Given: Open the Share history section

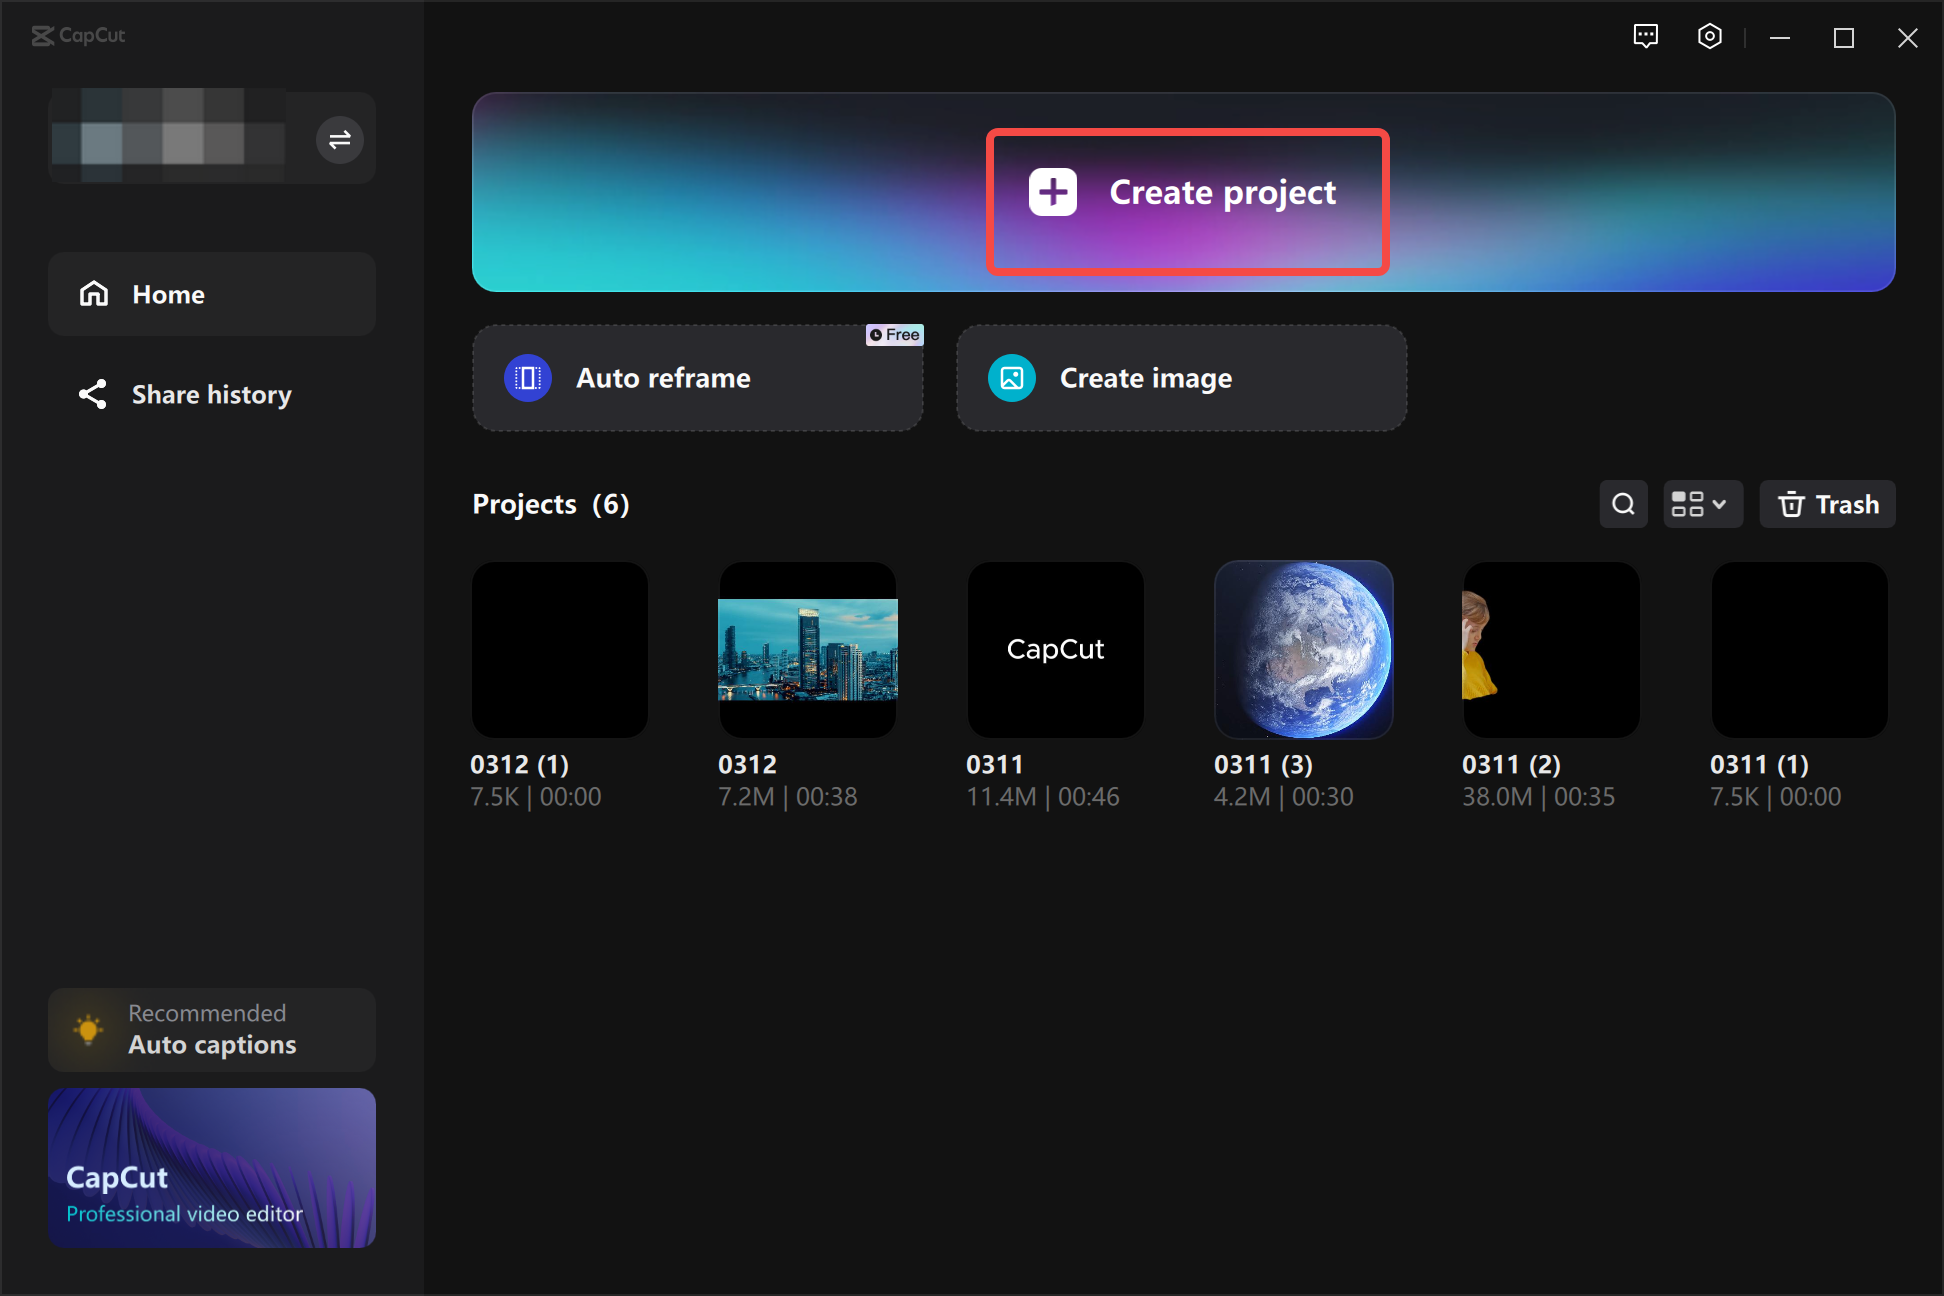Looking at the screenshot, I should click(212, 394).
